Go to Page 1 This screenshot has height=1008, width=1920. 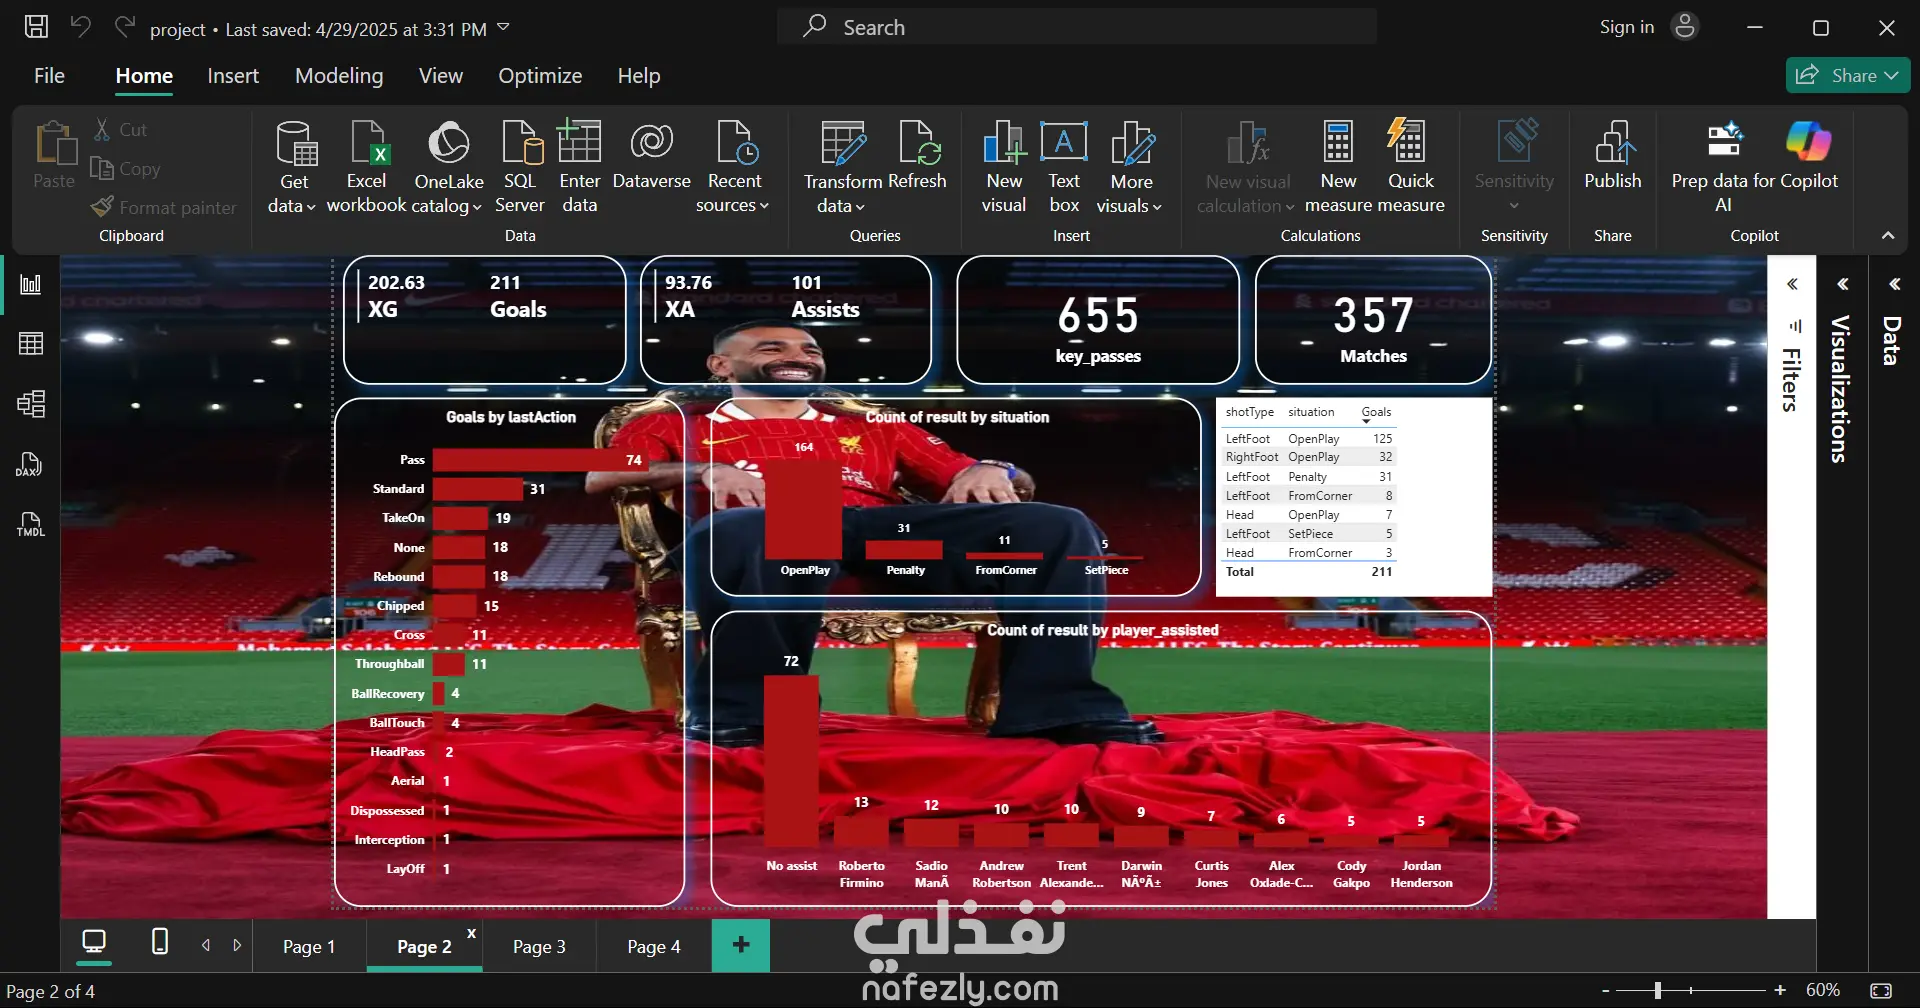click(309, 947)
